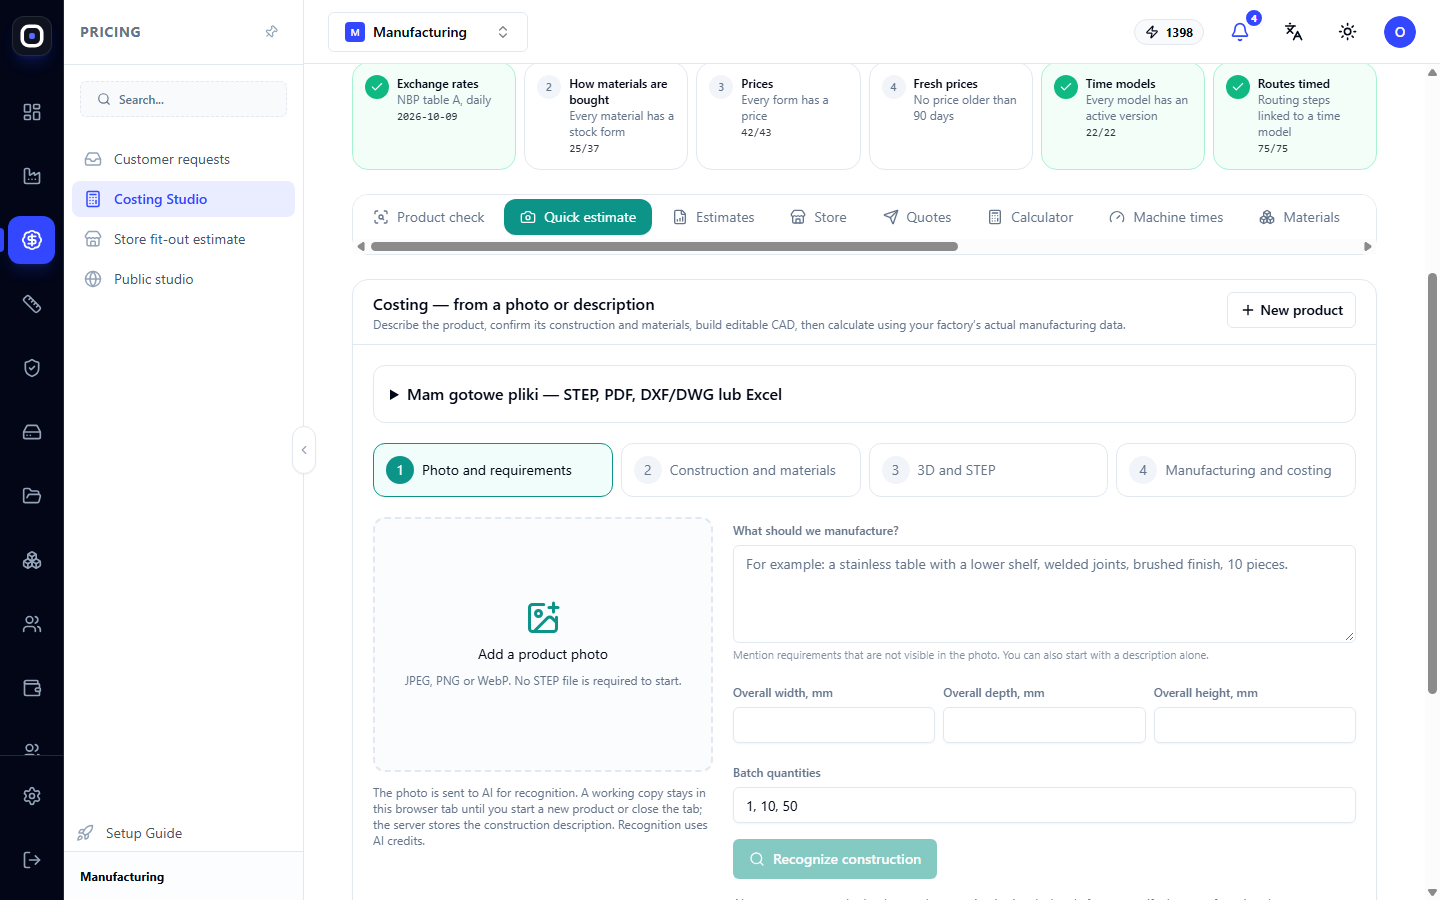Select step 2 Construction and materials
1440x900 pixels.
click(741, 470)
